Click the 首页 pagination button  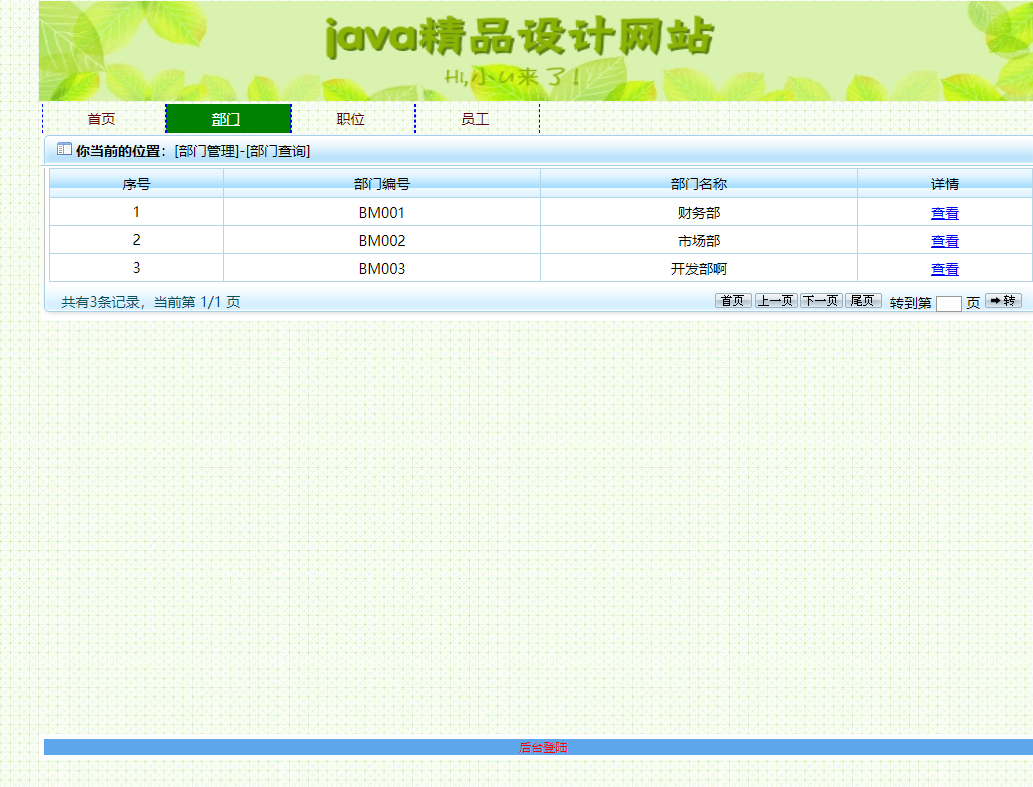pos(733,301)
